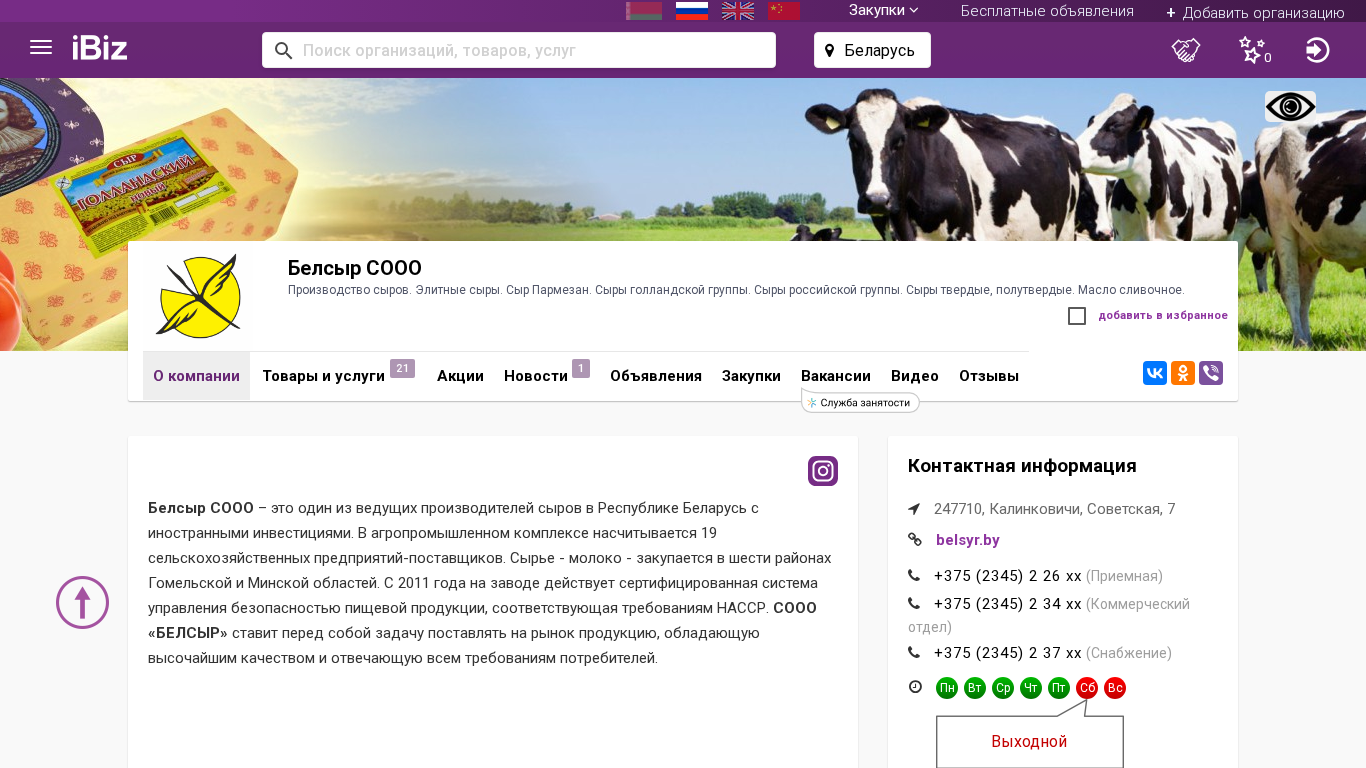
Task: Select Thursday (Чт) working hours
Action: (1031, 688)
